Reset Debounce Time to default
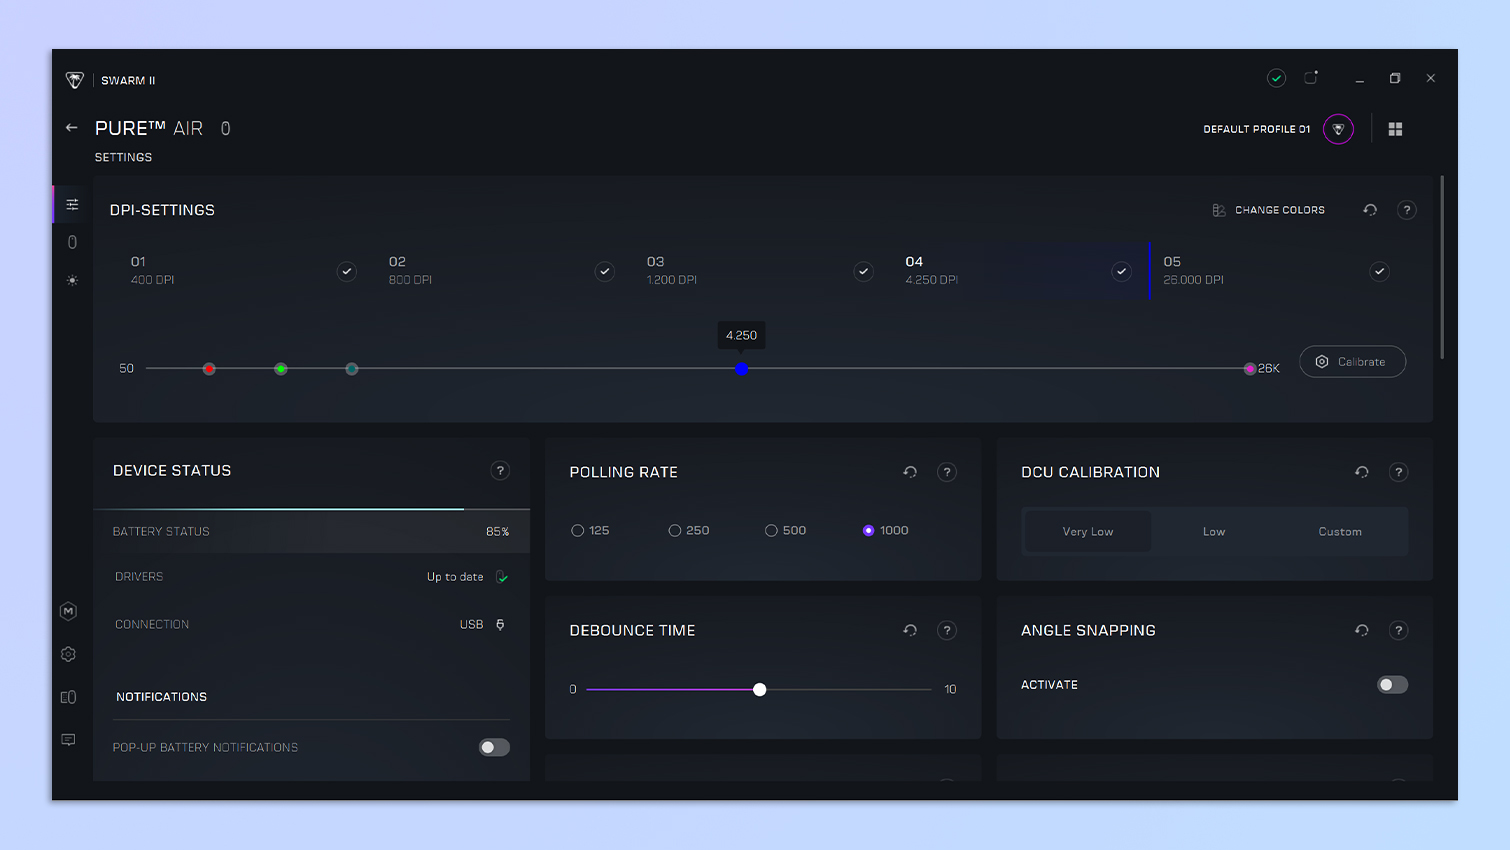 [910, 630]
